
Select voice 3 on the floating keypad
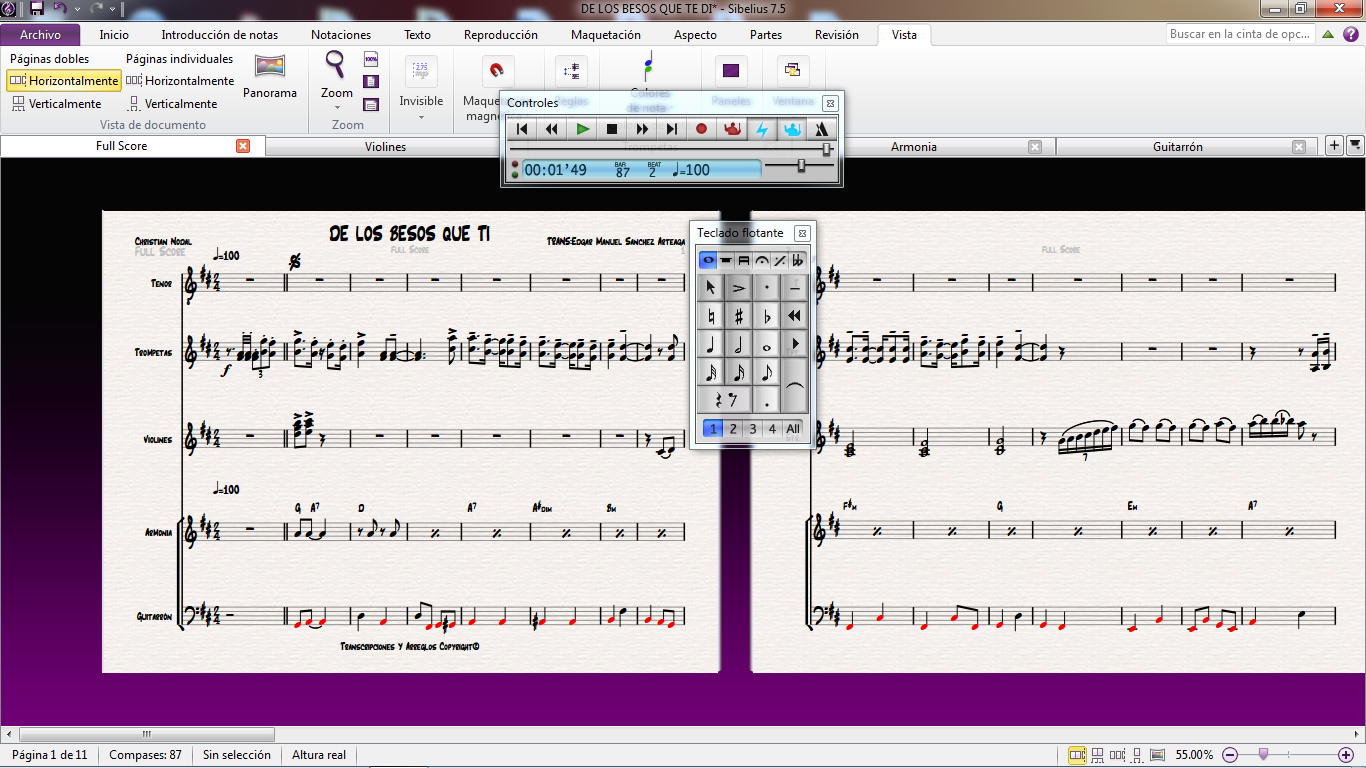pyautogui.click(x=753, y=429)
